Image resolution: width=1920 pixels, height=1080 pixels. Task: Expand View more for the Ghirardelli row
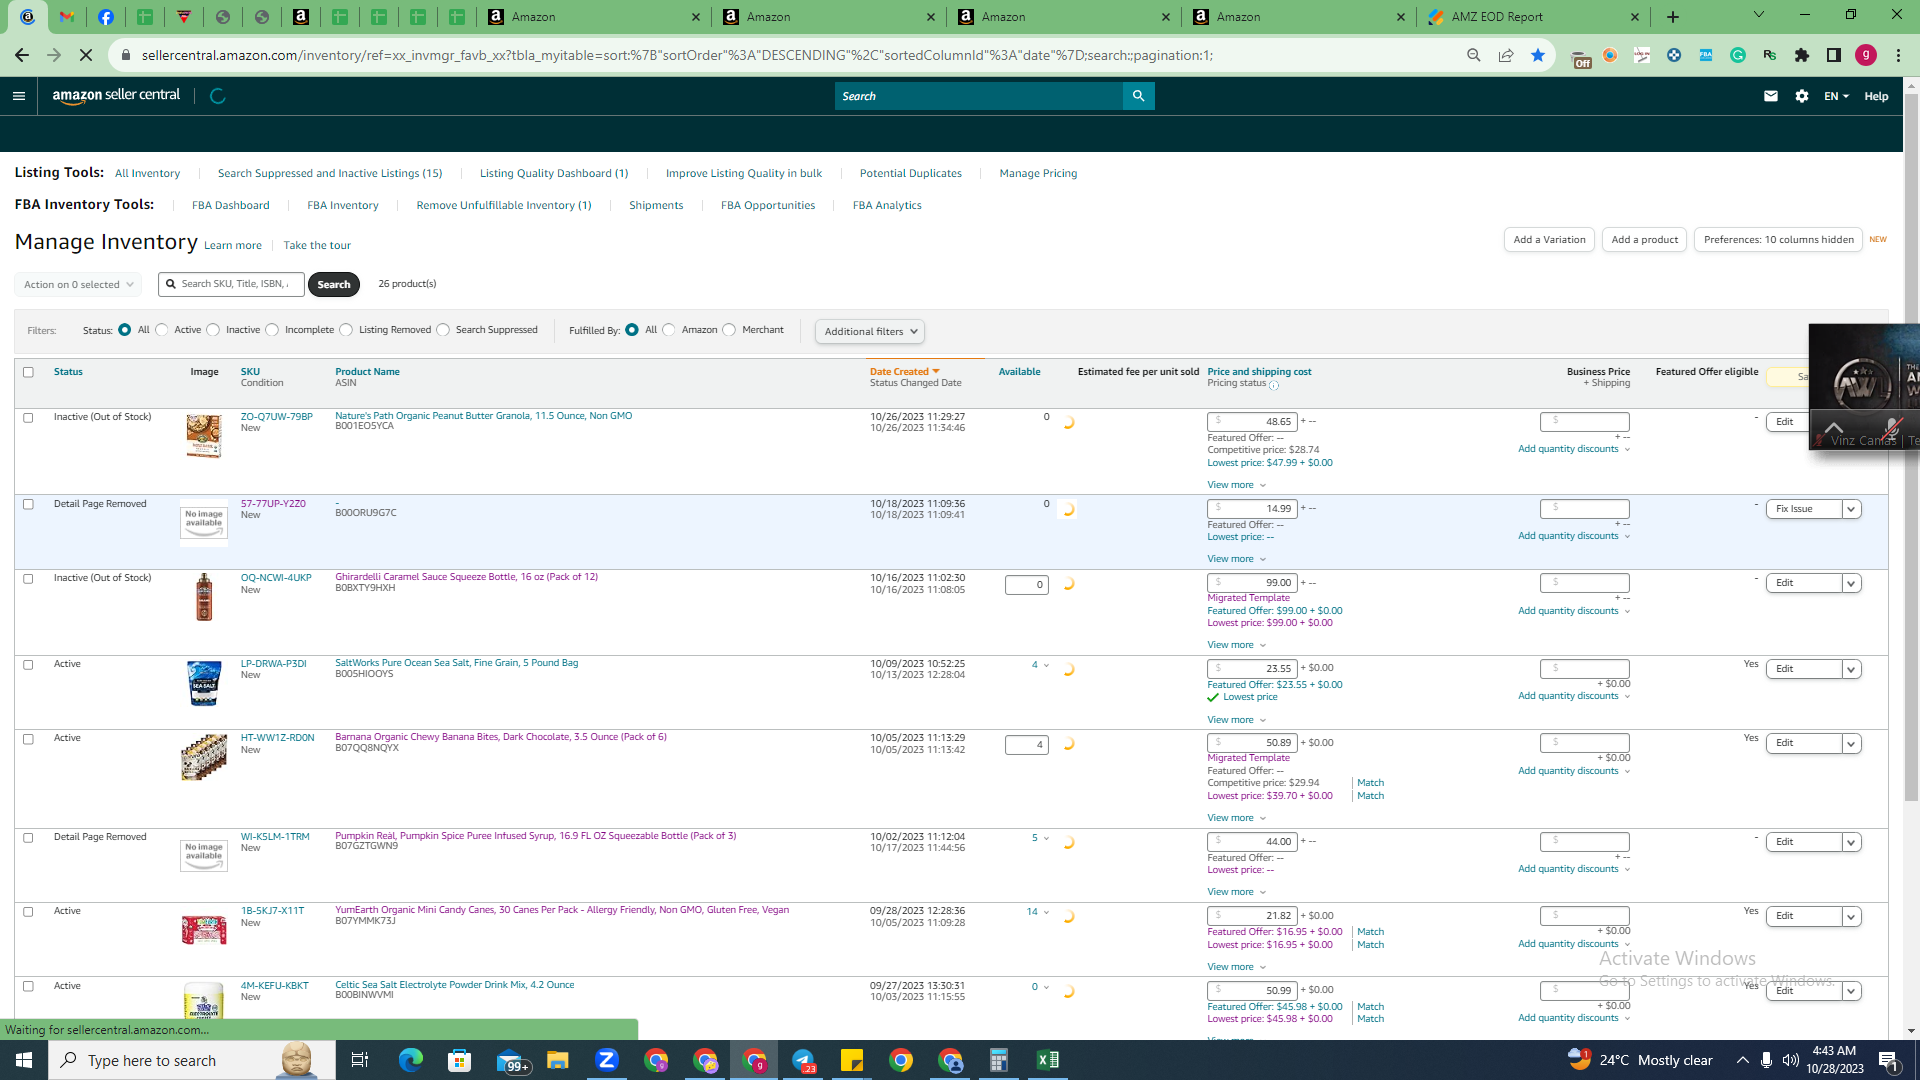(x=1236, y=645)
